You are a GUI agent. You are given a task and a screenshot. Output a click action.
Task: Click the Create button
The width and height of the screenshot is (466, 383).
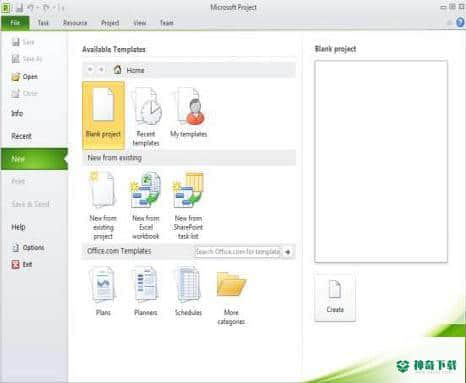[x=335, y=298]
